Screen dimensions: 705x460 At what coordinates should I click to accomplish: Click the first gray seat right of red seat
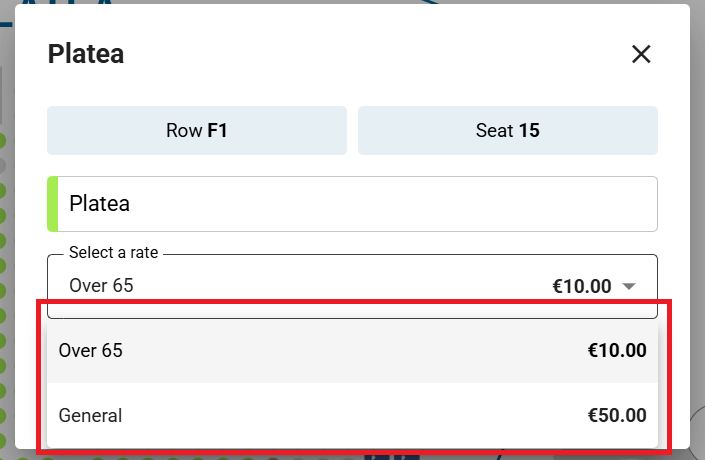coord(298,458)
